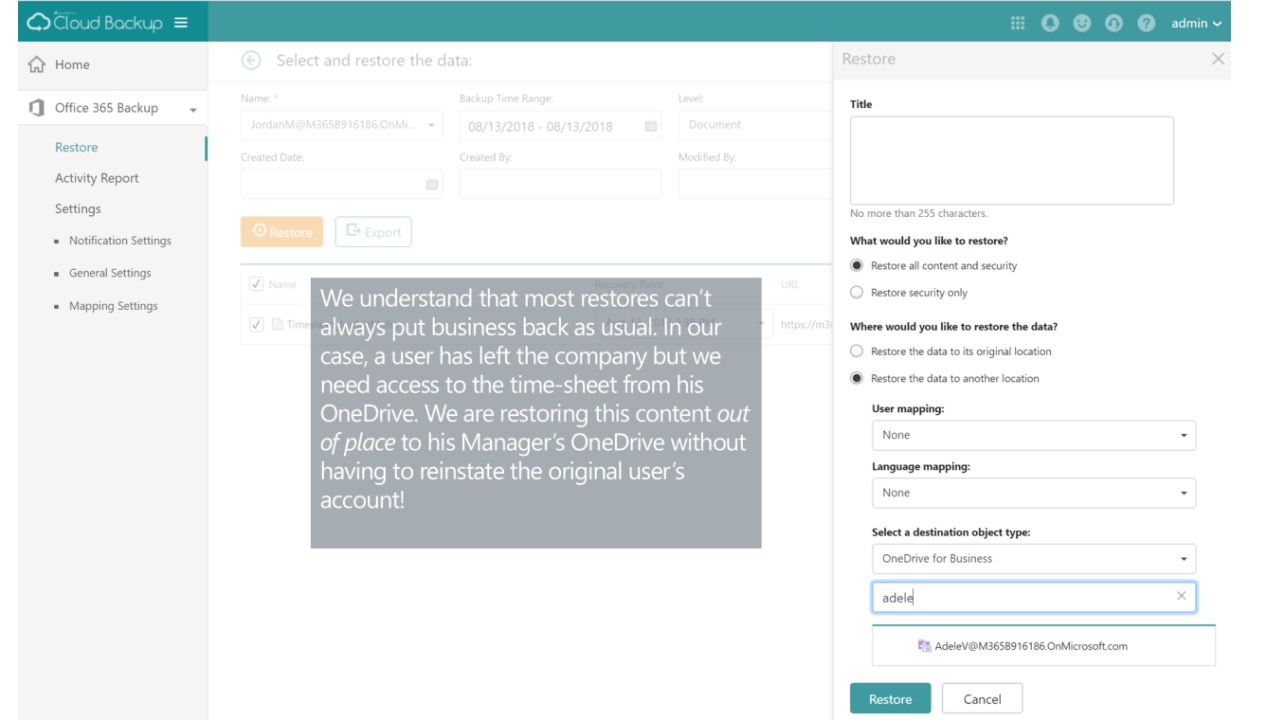Open Activity Report page
This screenshot has height=720, width=1280.
tap(97, 178)
